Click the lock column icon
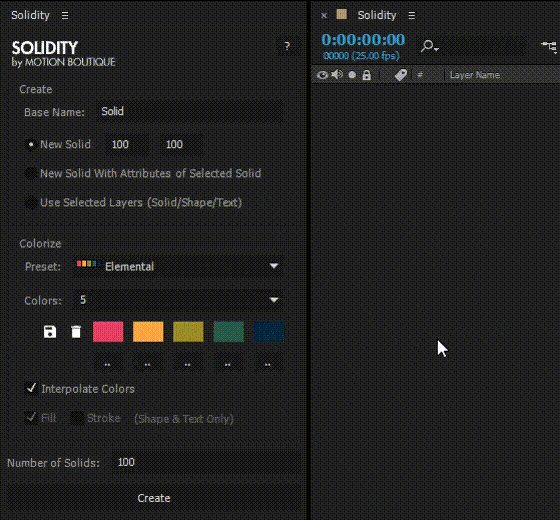The height and width of the screenshot is (520, 560). [x=366, y=75]
